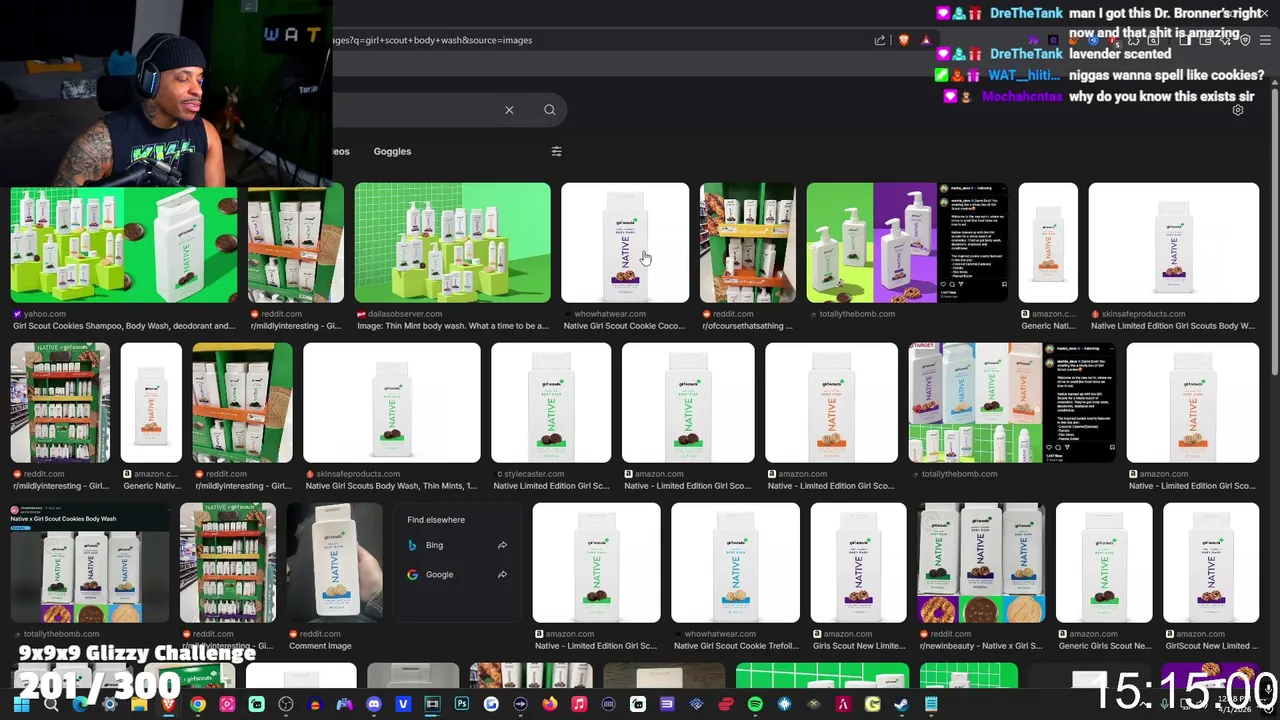Click the 'GirlScout New Limited...' result title
Viewport: 1280px width, 720px height.
pos(1211,646)
